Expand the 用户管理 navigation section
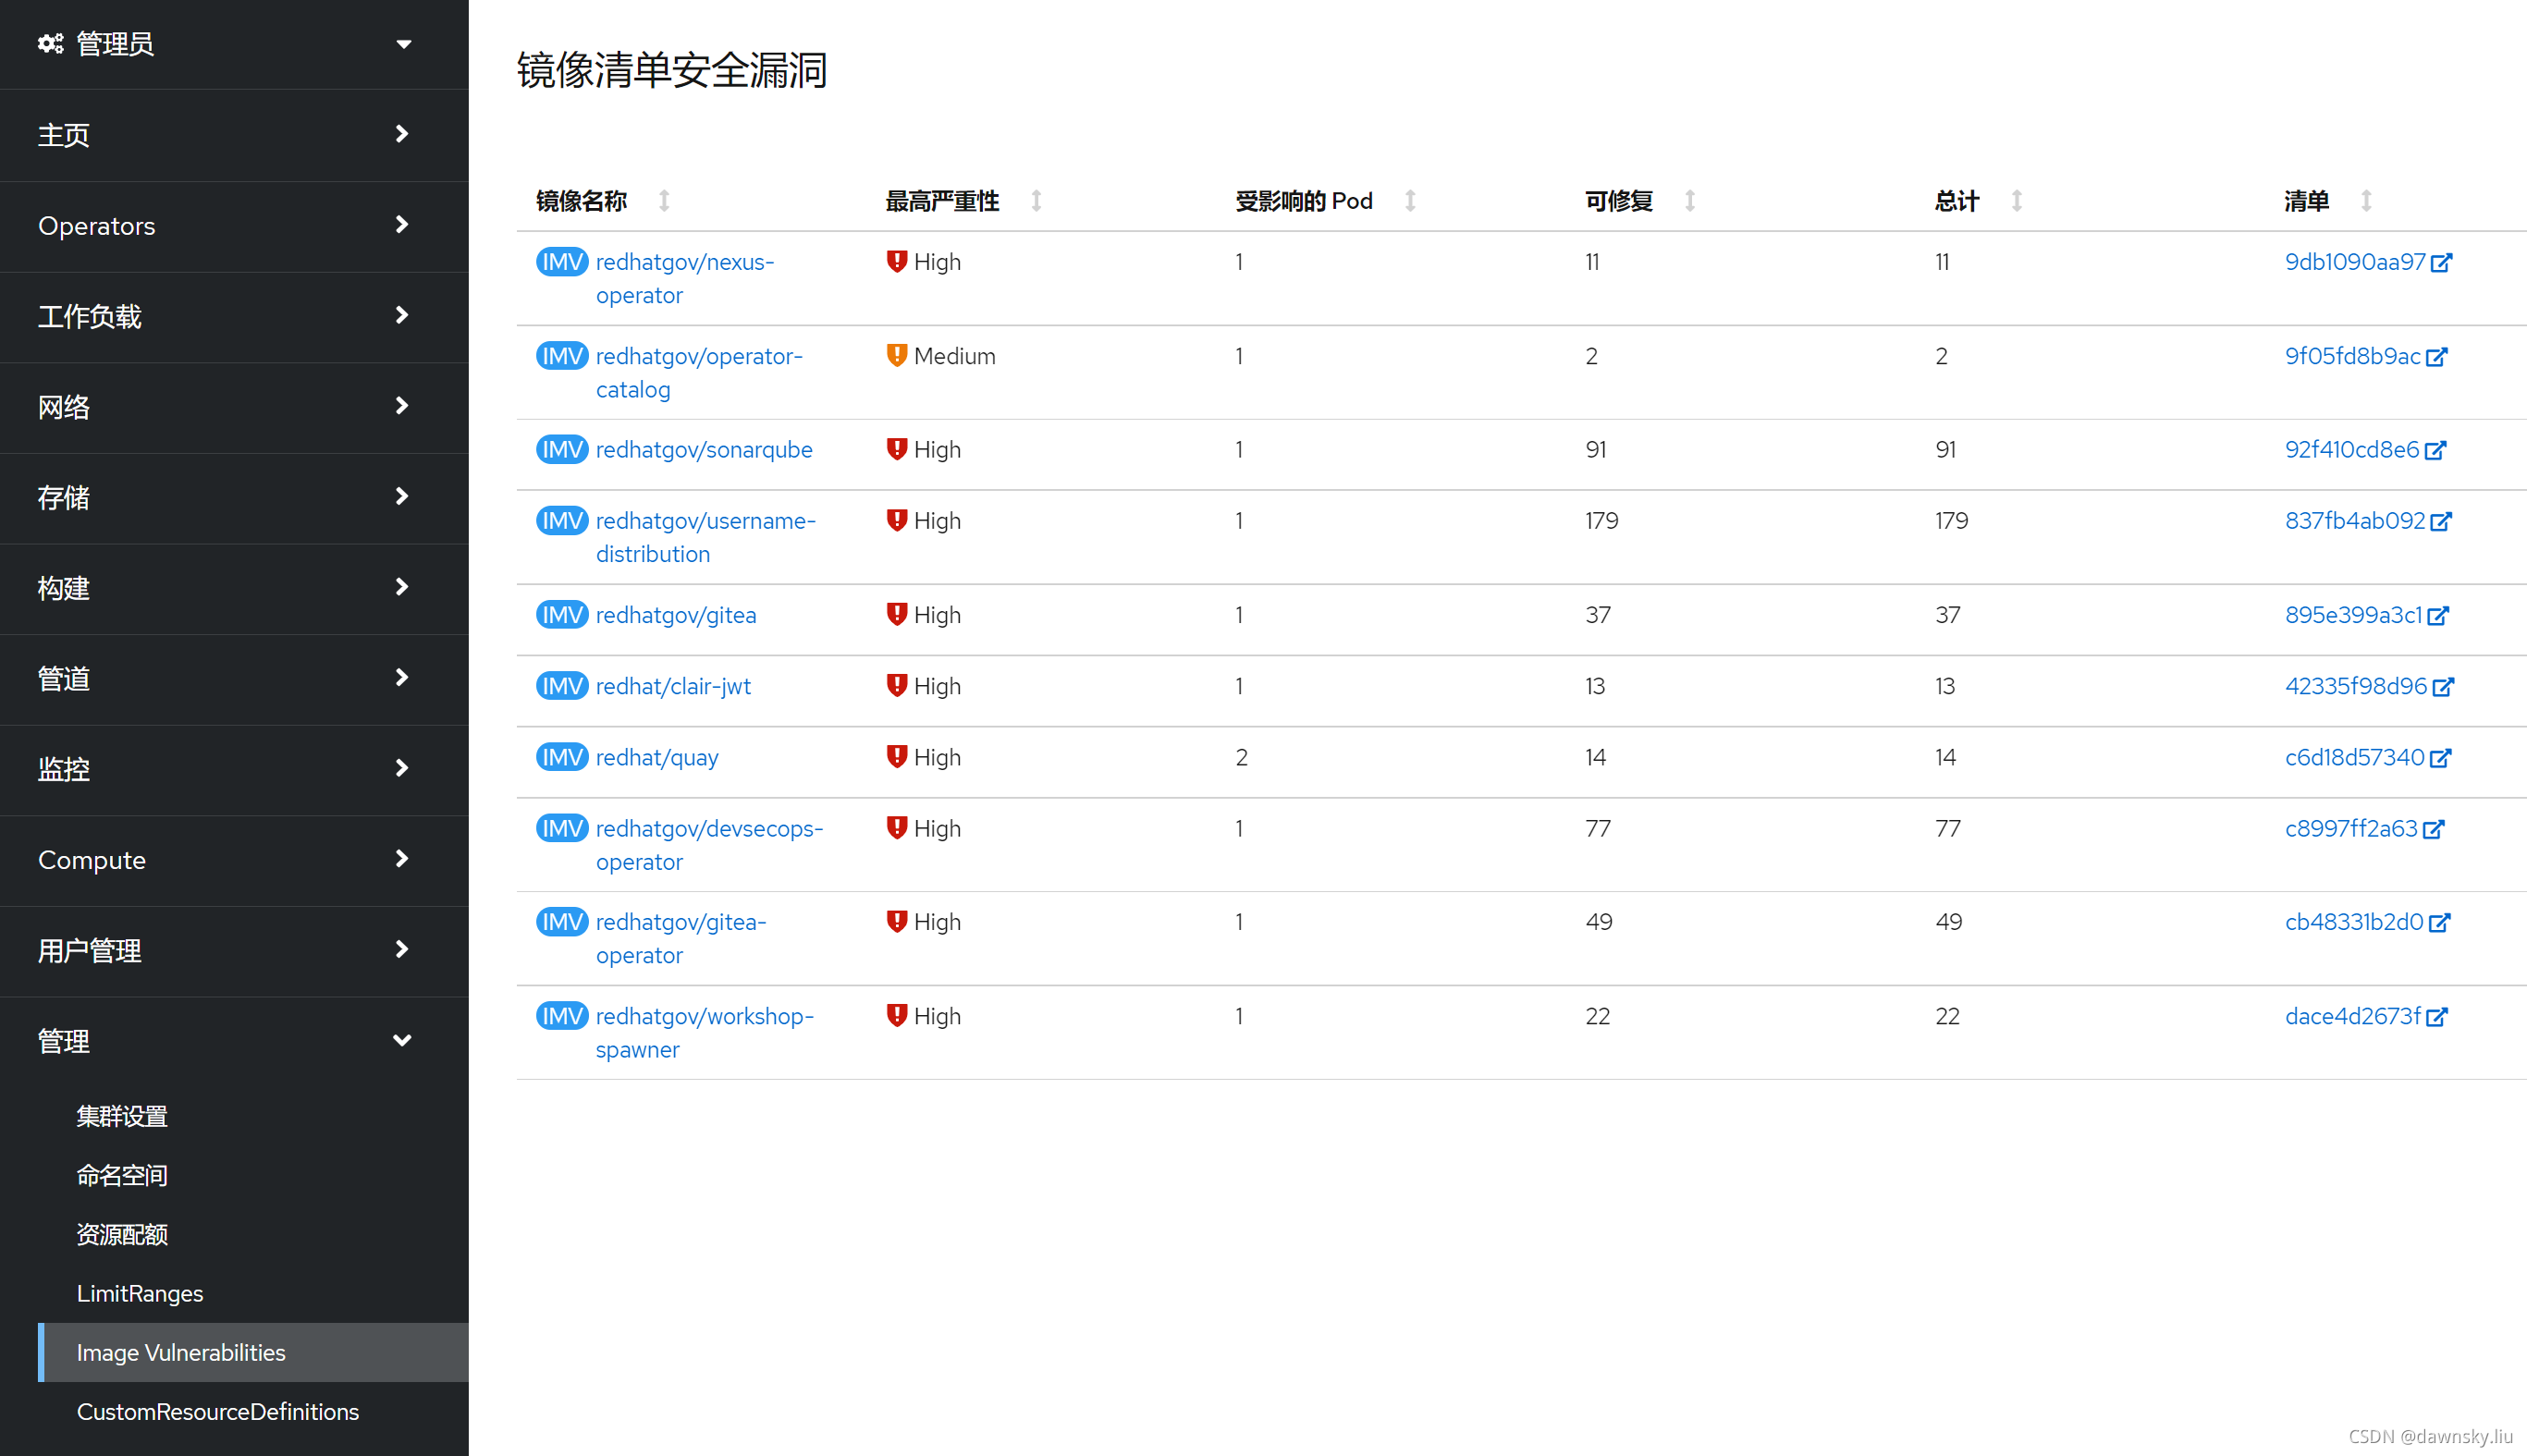The width and height of the screenshot is (2527, 1456). tap(234, 950)
